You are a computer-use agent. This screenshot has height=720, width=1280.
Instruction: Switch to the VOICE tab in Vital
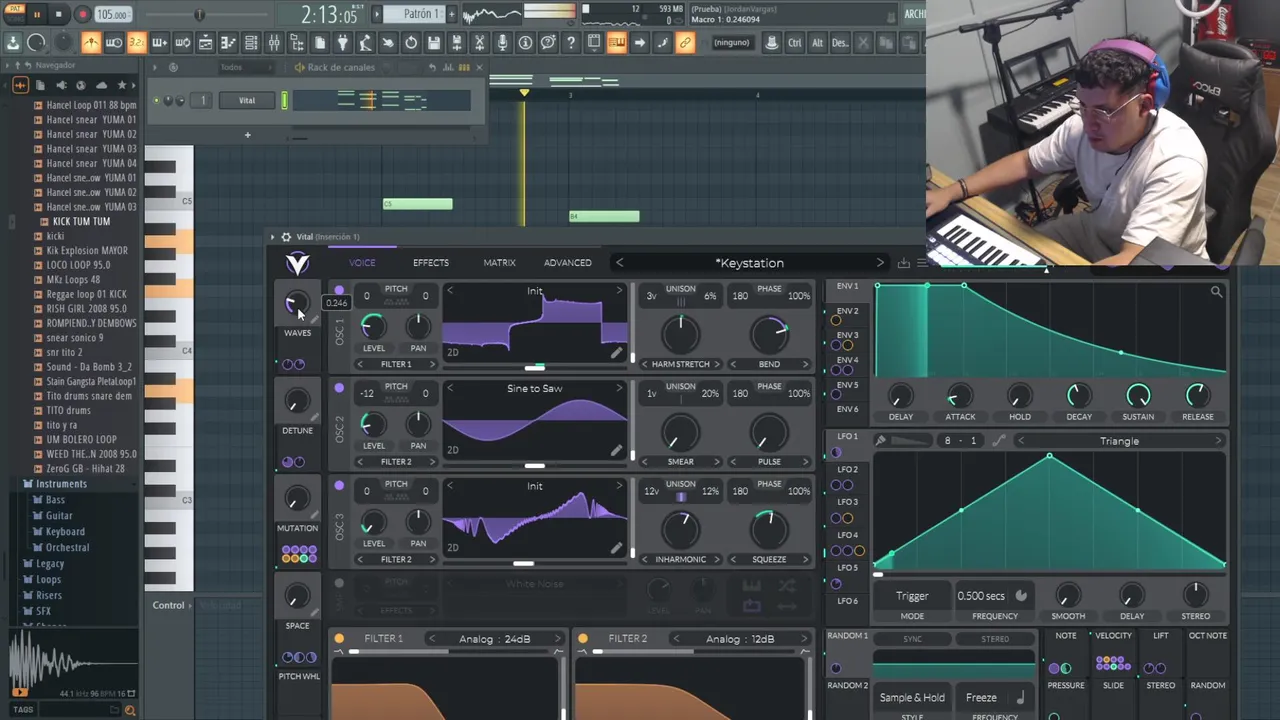362,263
